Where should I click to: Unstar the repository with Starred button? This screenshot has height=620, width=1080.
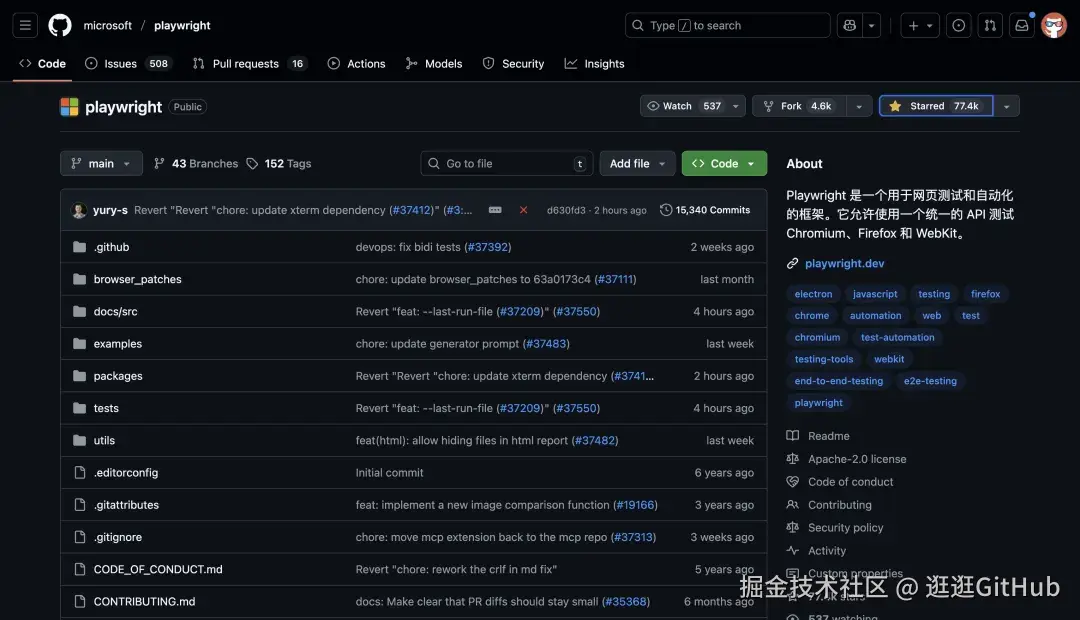936,106
